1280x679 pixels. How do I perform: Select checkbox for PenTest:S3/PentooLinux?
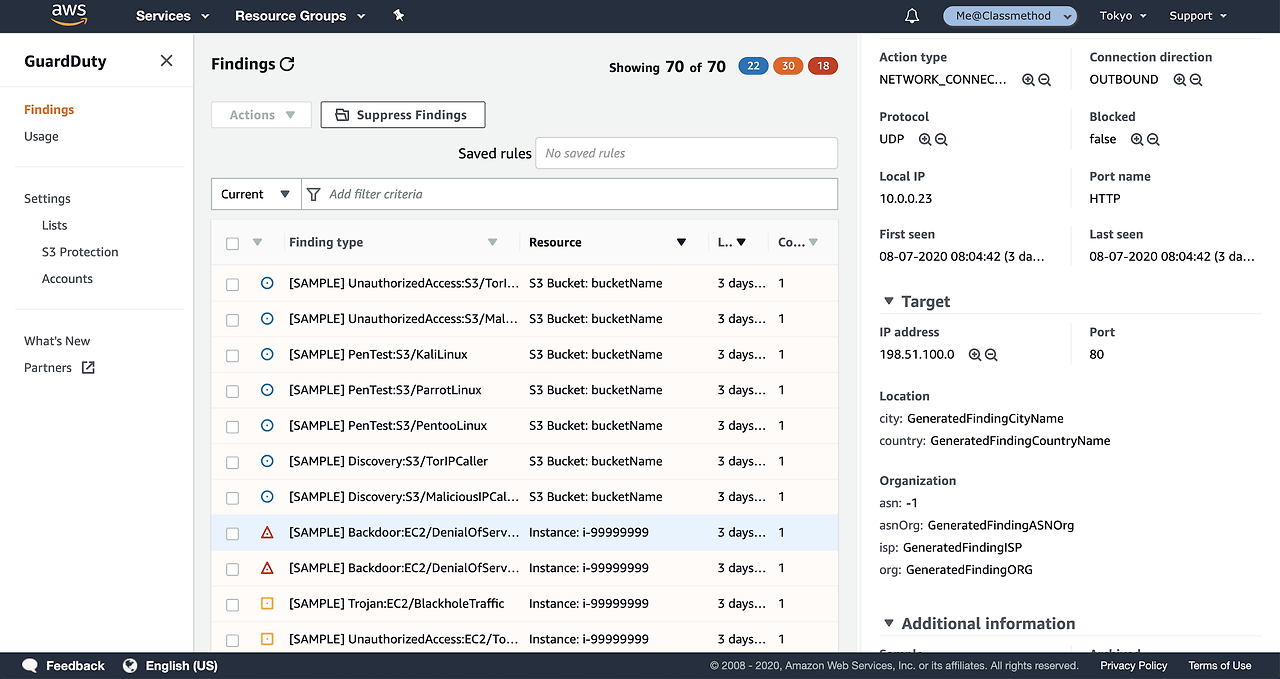233,426
